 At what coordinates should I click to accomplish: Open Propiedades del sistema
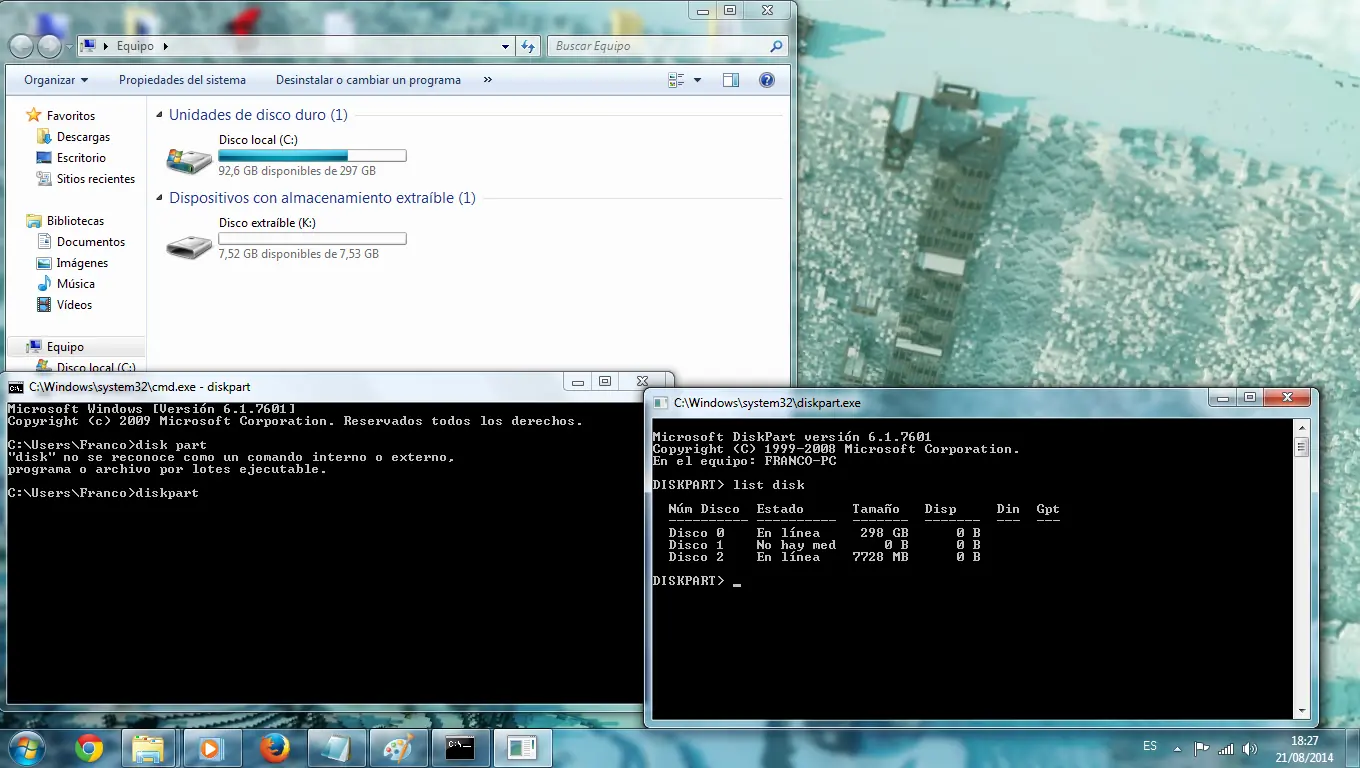coord(182,80)
